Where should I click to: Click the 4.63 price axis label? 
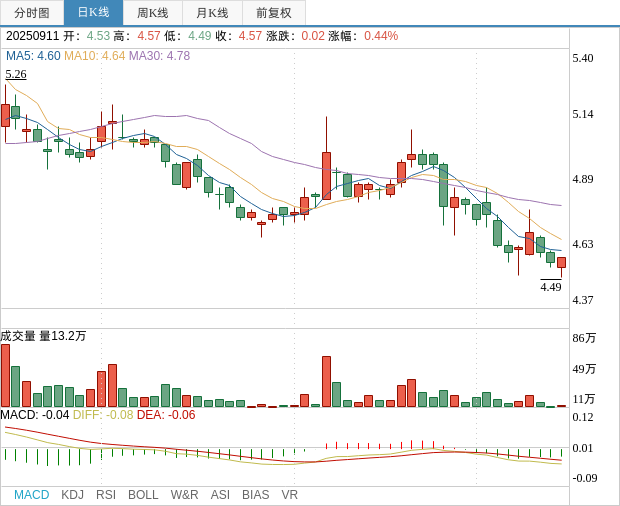583,244
